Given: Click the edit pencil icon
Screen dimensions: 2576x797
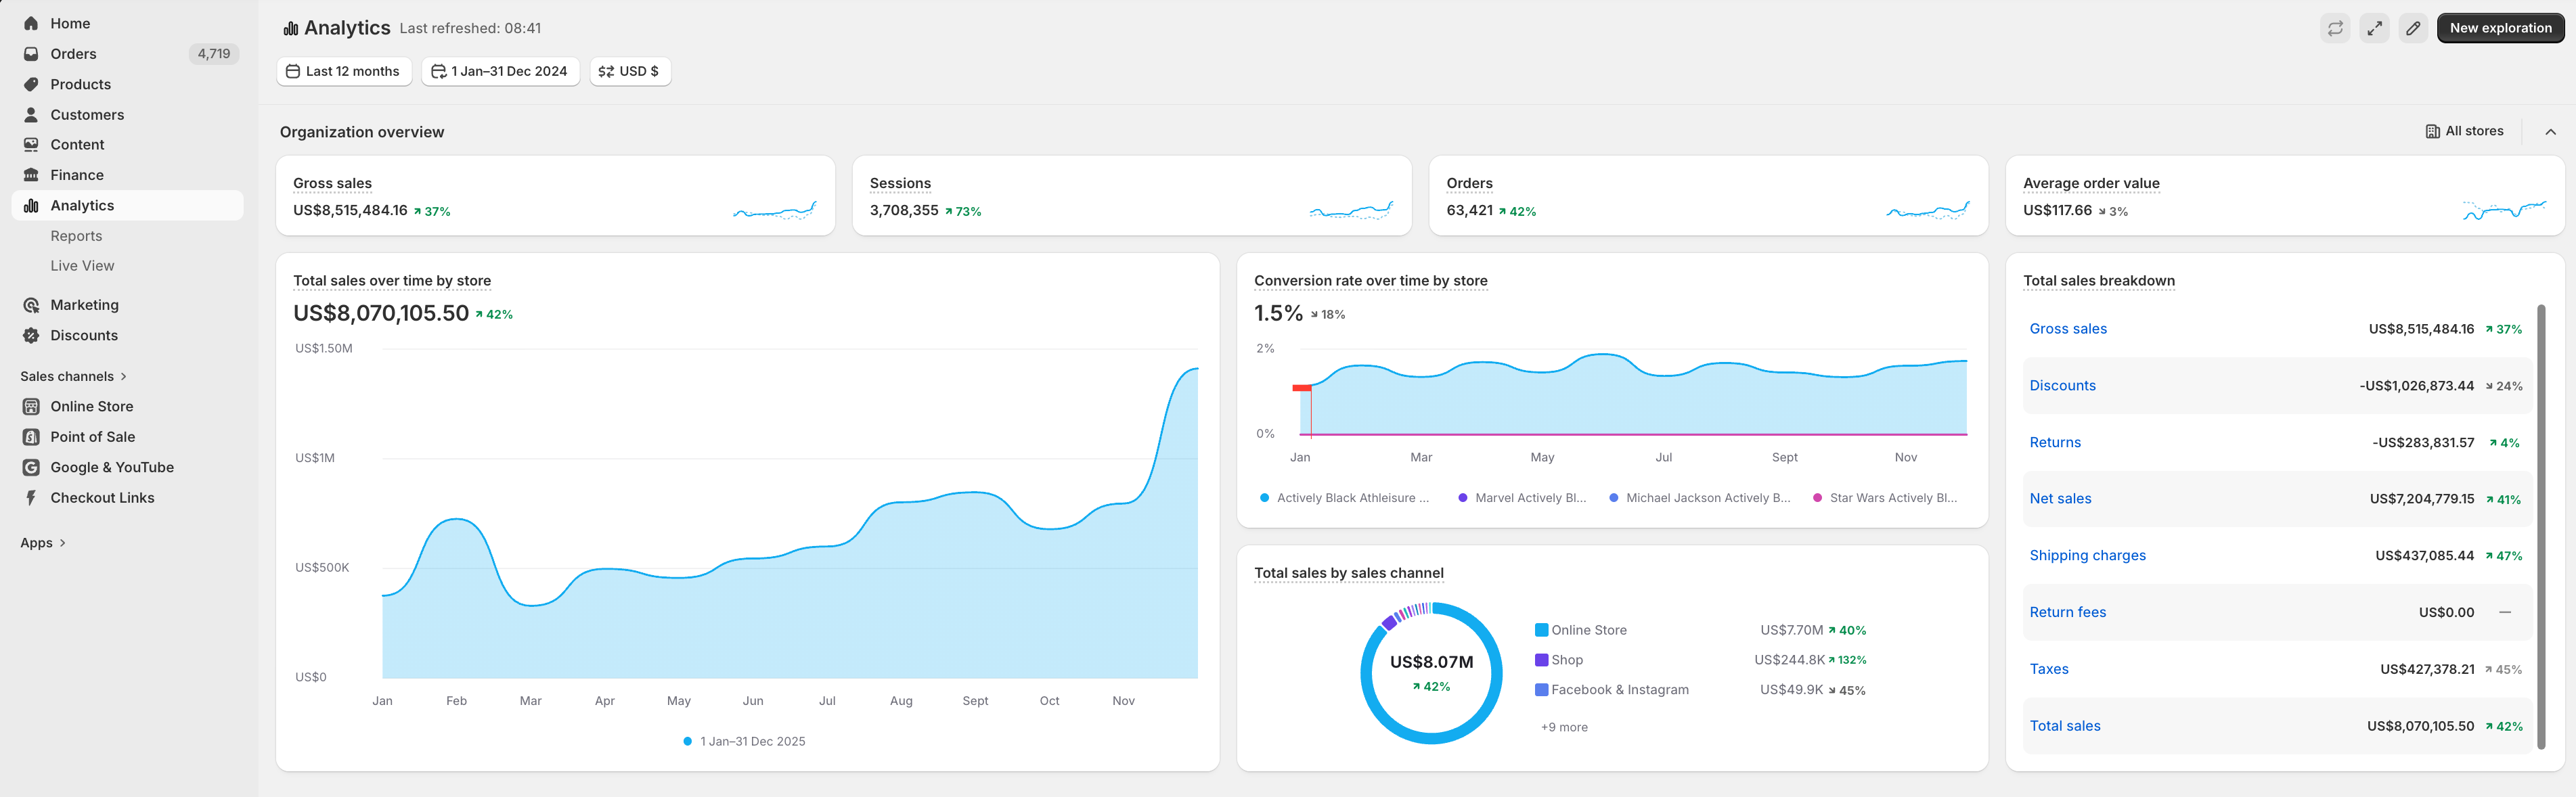Looking at the screenshot, I should point(2413,28).
